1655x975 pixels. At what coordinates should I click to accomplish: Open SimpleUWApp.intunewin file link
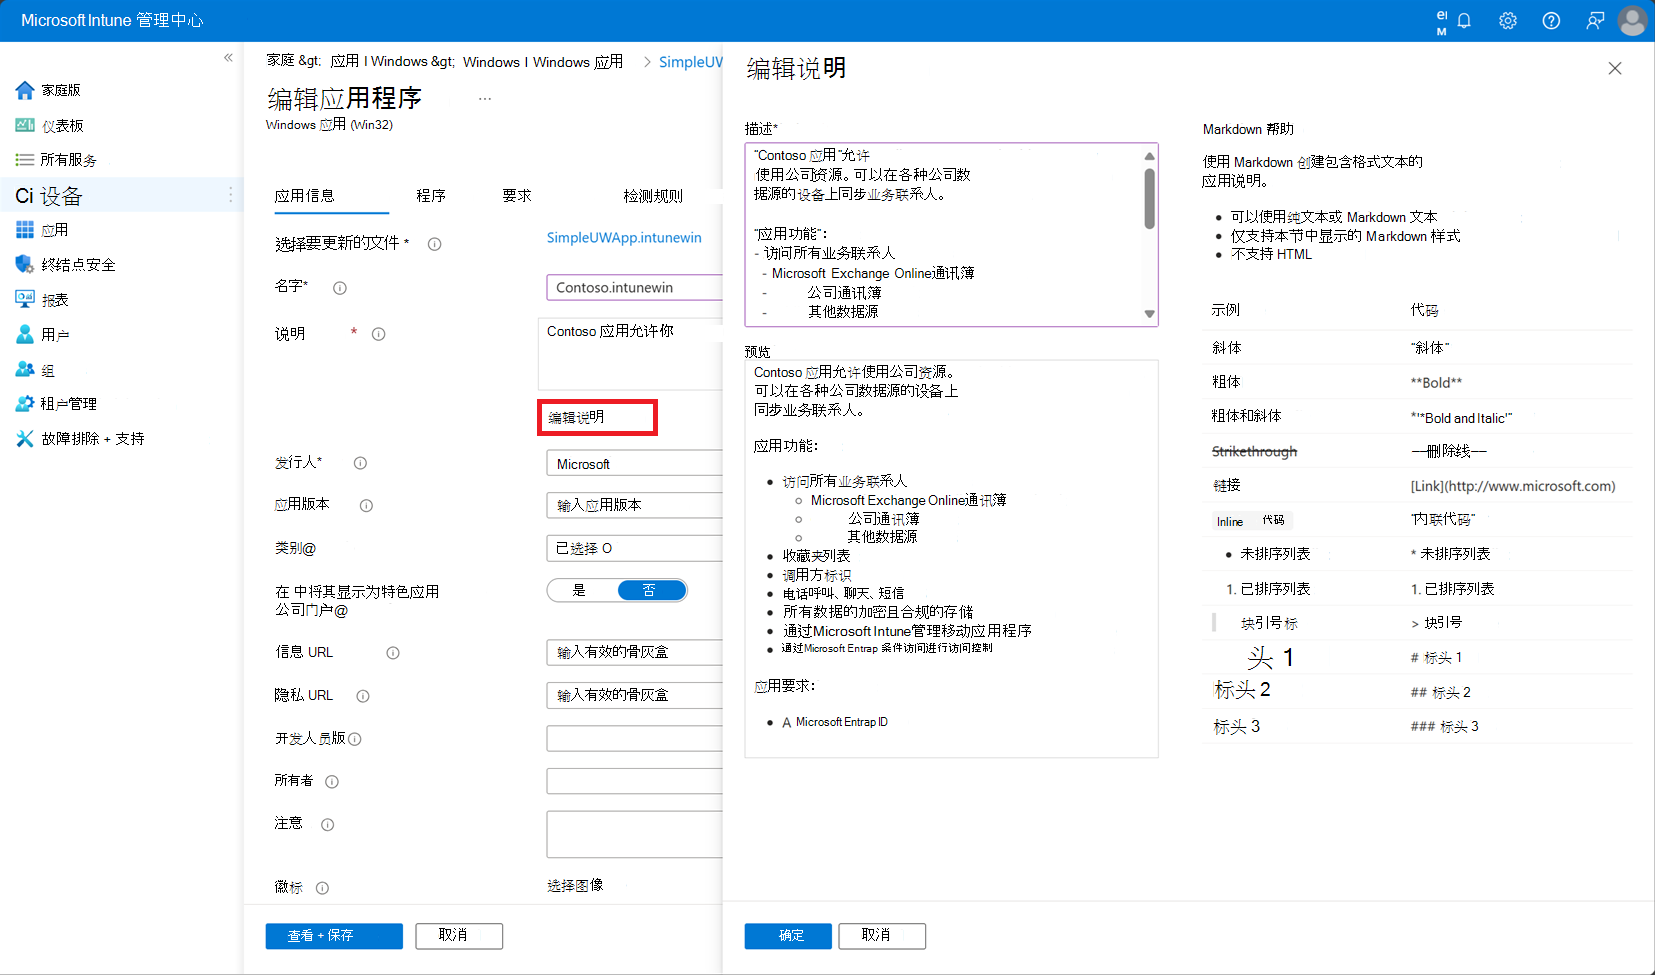[624, 238]
